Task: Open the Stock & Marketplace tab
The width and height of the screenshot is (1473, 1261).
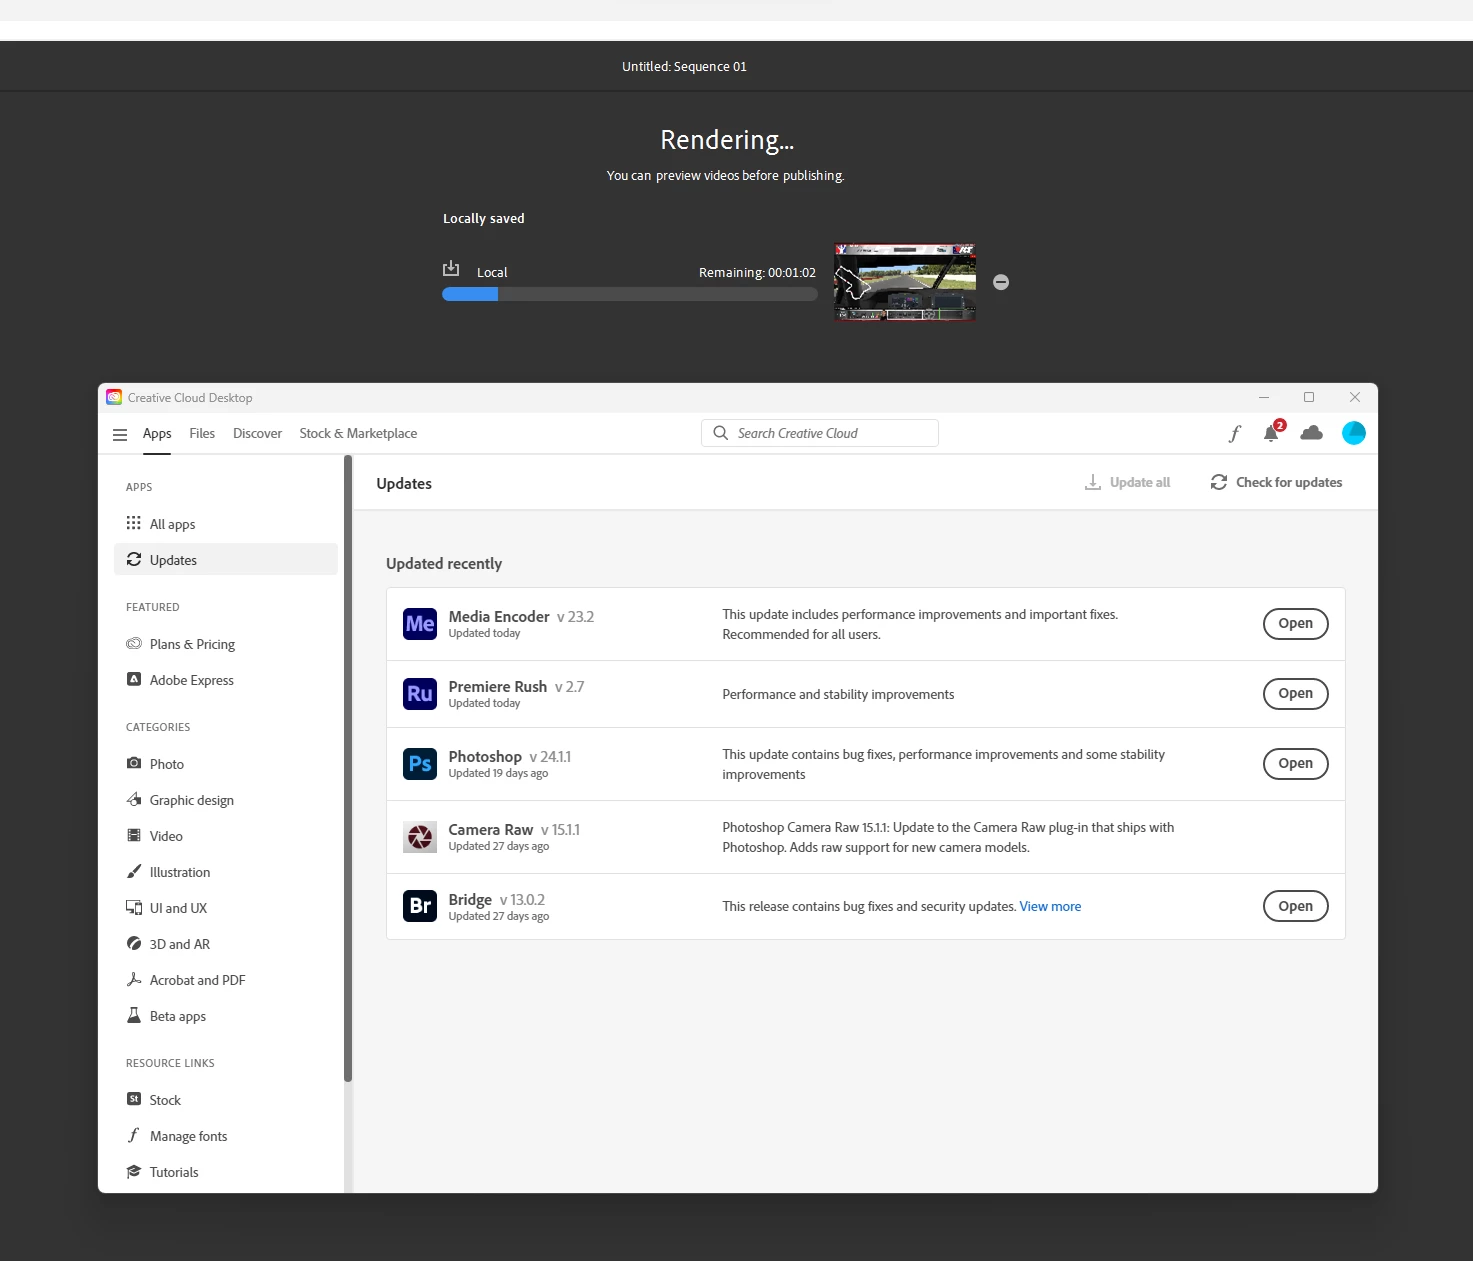Action: pyautogui.click(x=358, y=433)
